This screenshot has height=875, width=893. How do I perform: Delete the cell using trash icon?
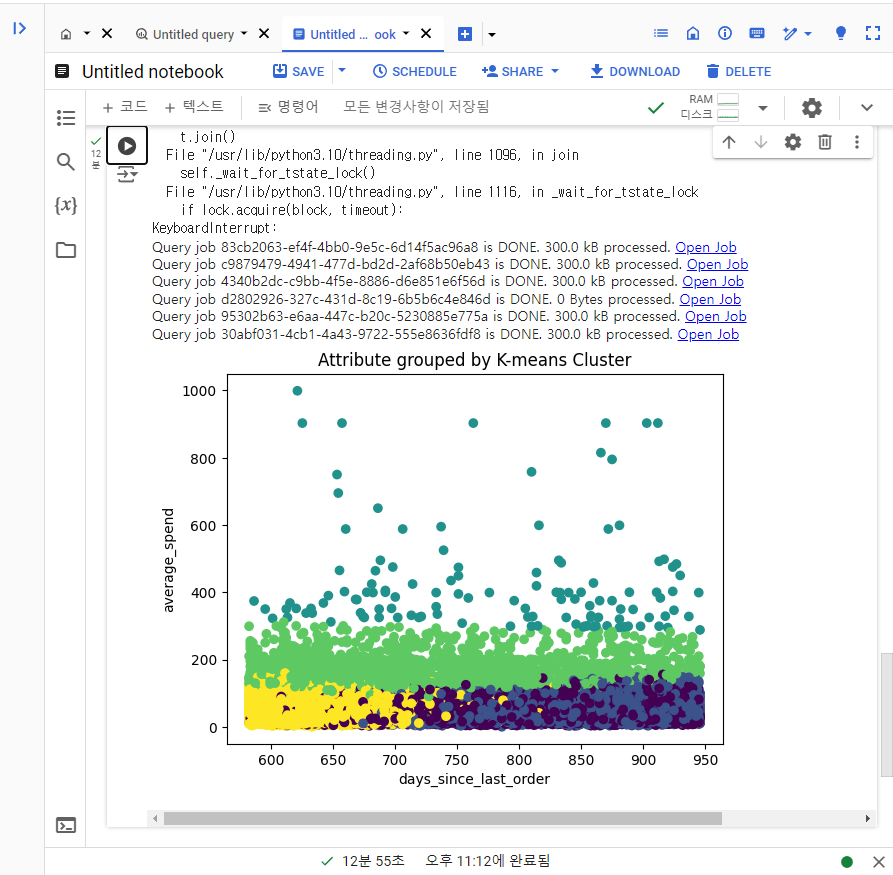click(825, 142)
